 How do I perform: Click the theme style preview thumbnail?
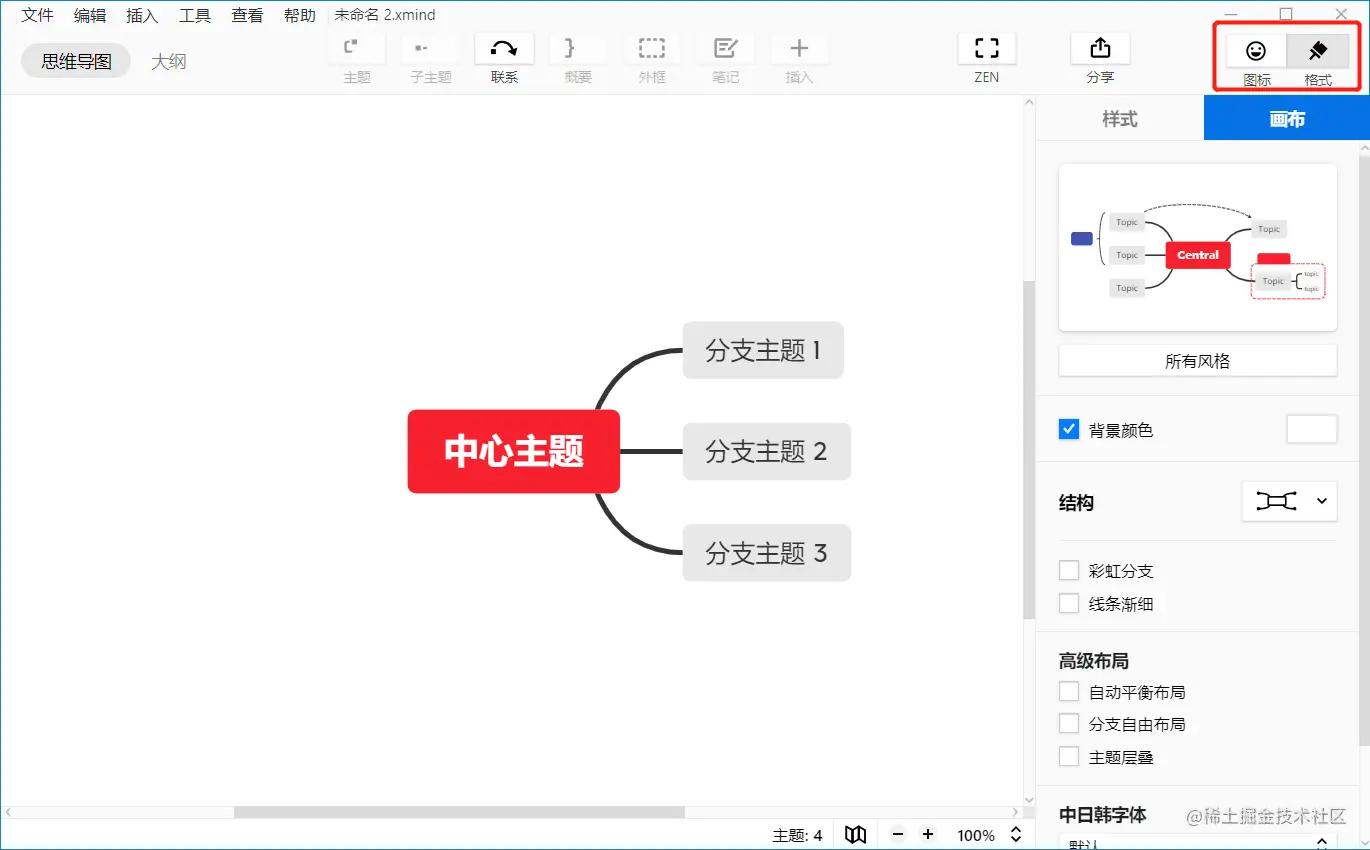click(x=1198, y=247)
